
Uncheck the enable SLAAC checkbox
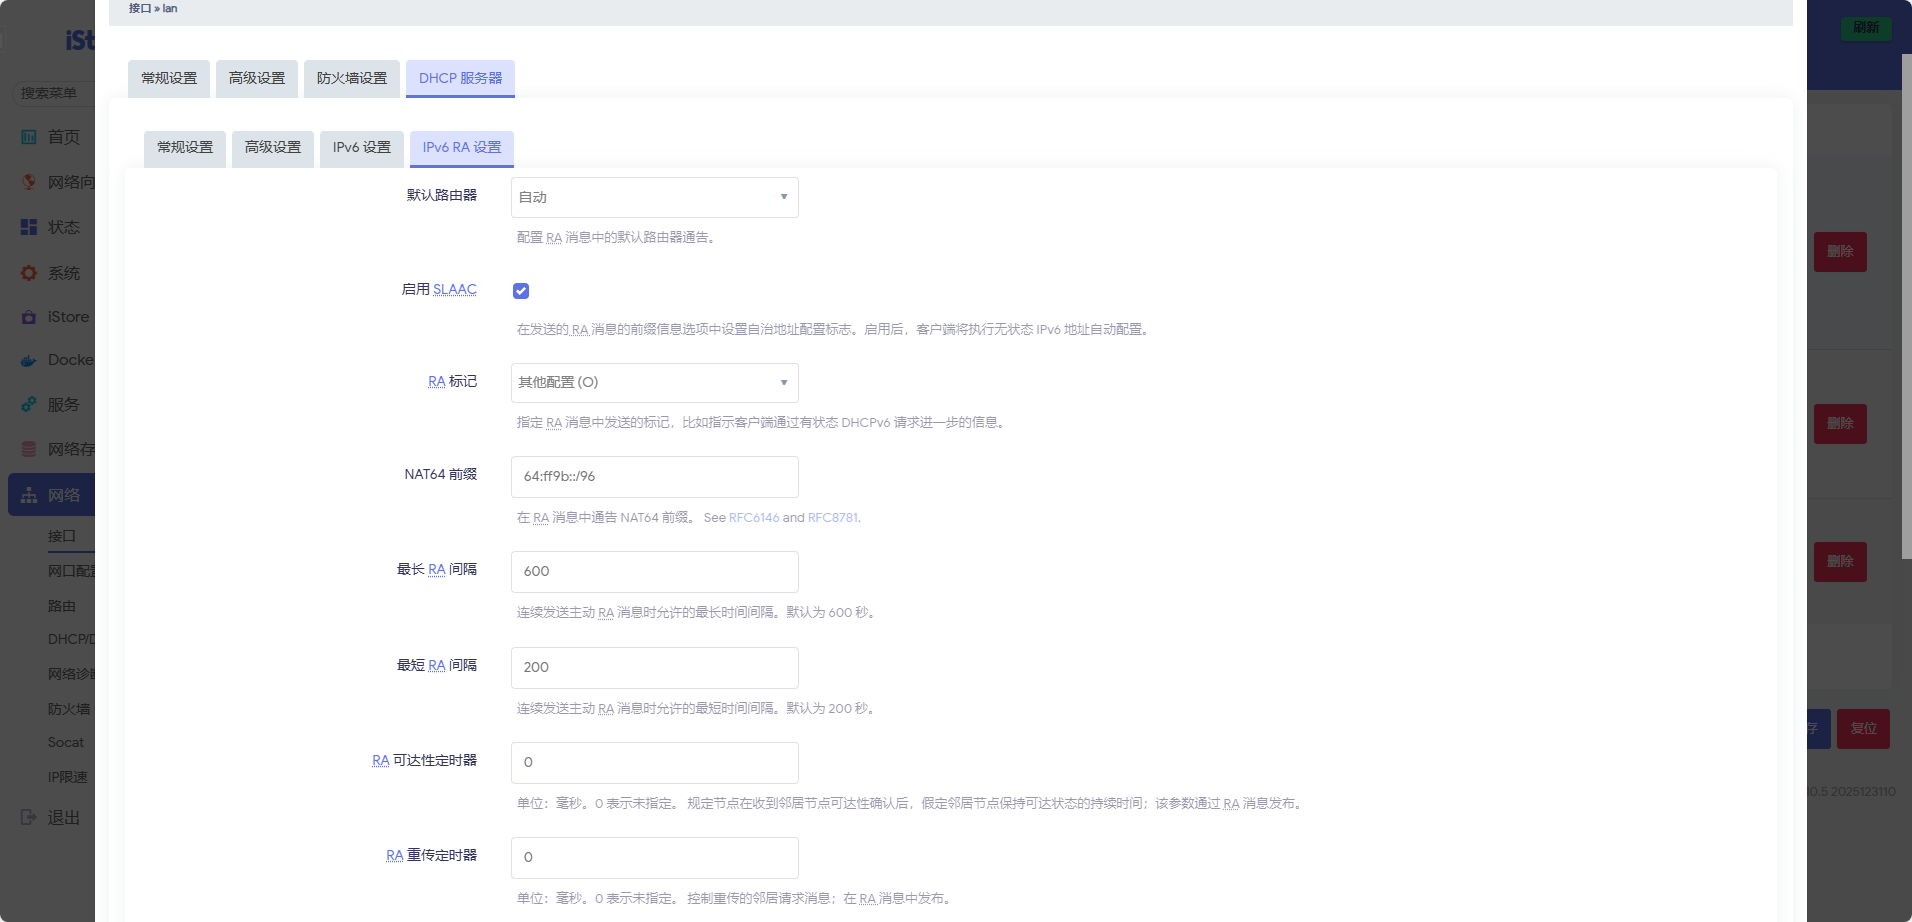[521, 291]
